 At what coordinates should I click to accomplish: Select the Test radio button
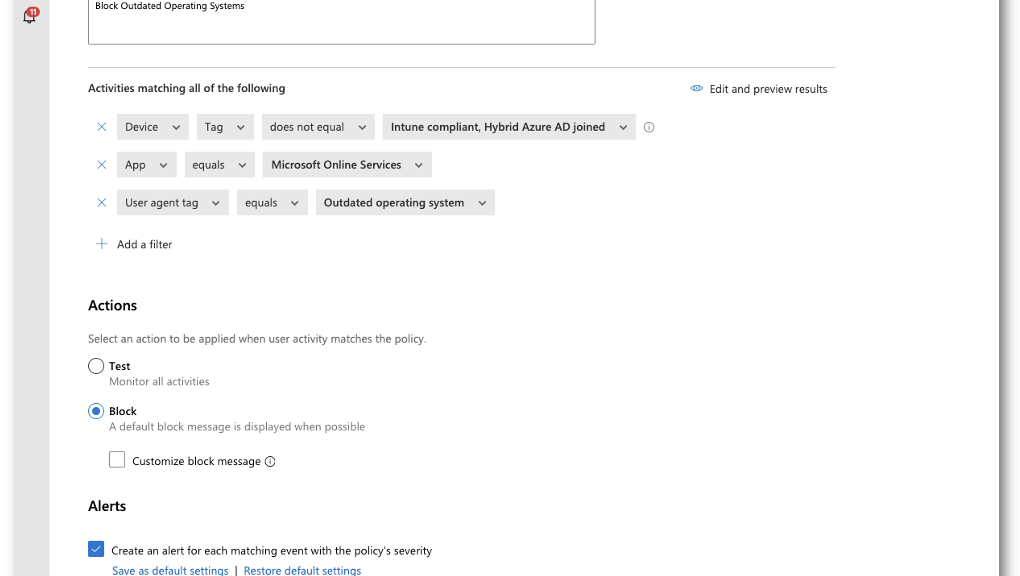click(x=96, y=366)
